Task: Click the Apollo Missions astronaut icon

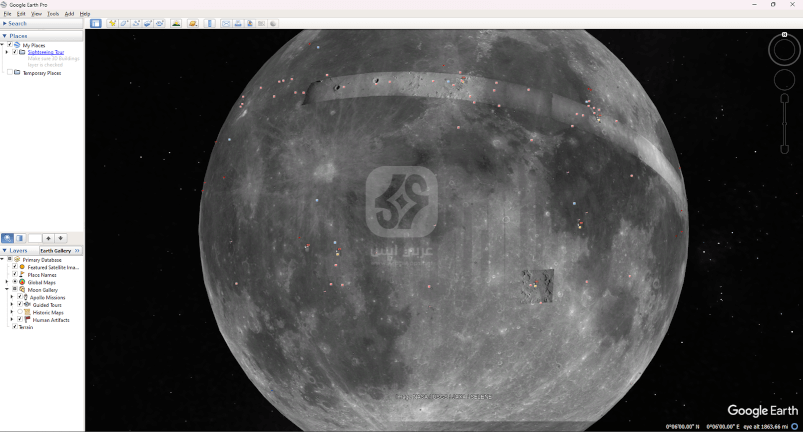Action: coord(26,297)
